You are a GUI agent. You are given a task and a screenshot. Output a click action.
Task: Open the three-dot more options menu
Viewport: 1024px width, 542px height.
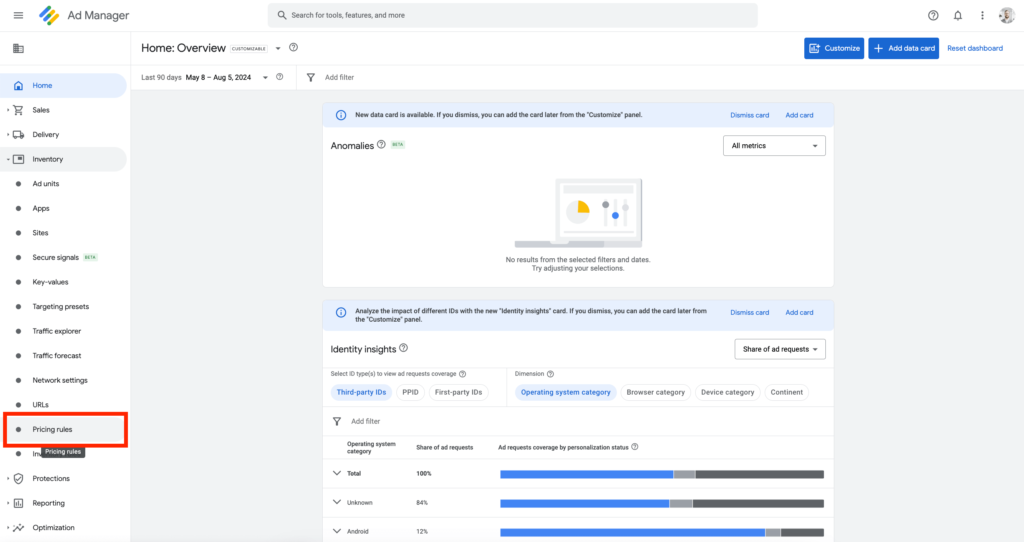point(982,15)
